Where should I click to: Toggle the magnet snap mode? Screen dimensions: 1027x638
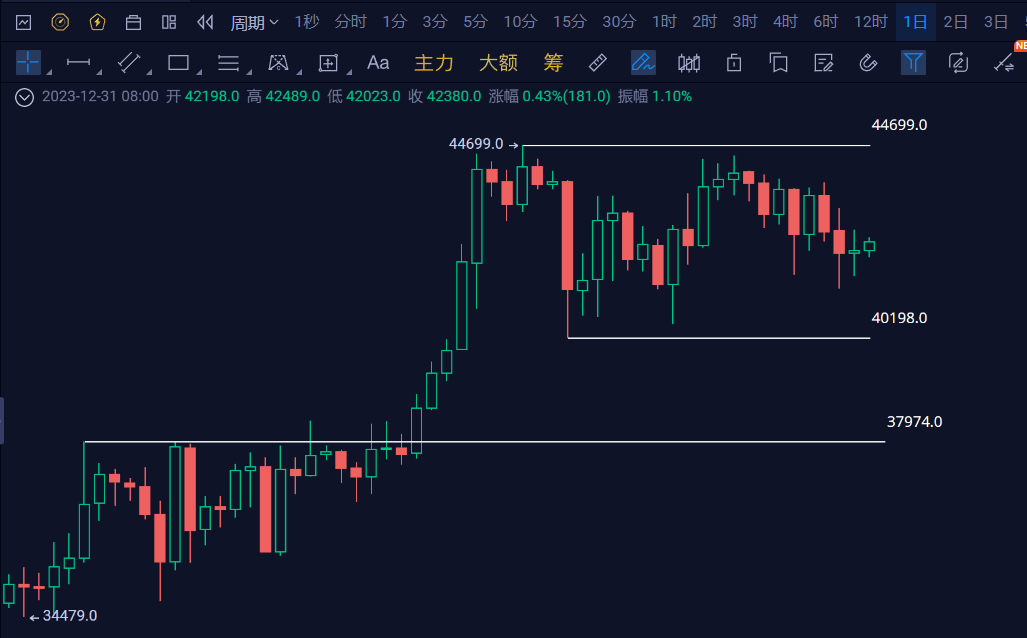868,62
